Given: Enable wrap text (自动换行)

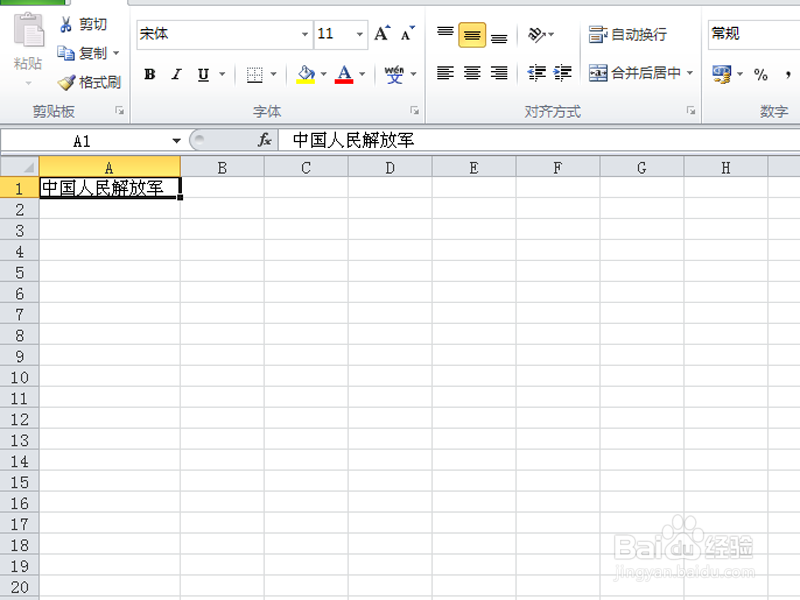Looking at the screenshot, I should (628, 34).
